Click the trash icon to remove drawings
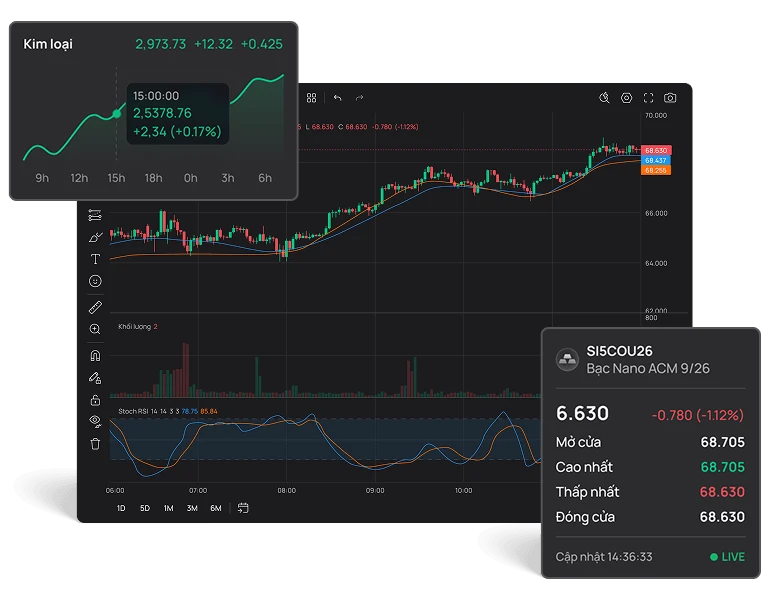The height and width of the screenshot is (600, 762). tap(95, 444)
